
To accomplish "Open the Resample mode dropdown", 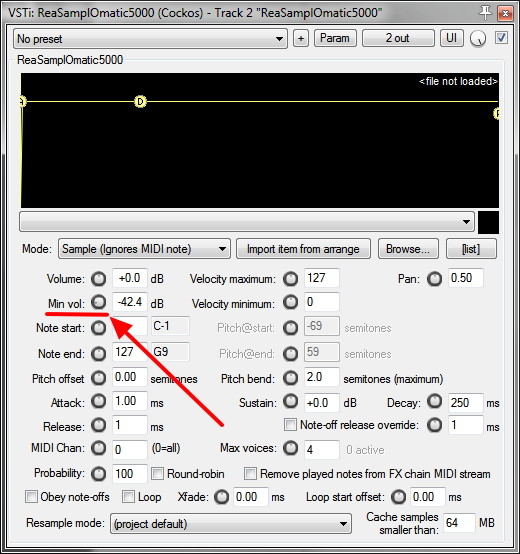I will click(x=231, y=523).
